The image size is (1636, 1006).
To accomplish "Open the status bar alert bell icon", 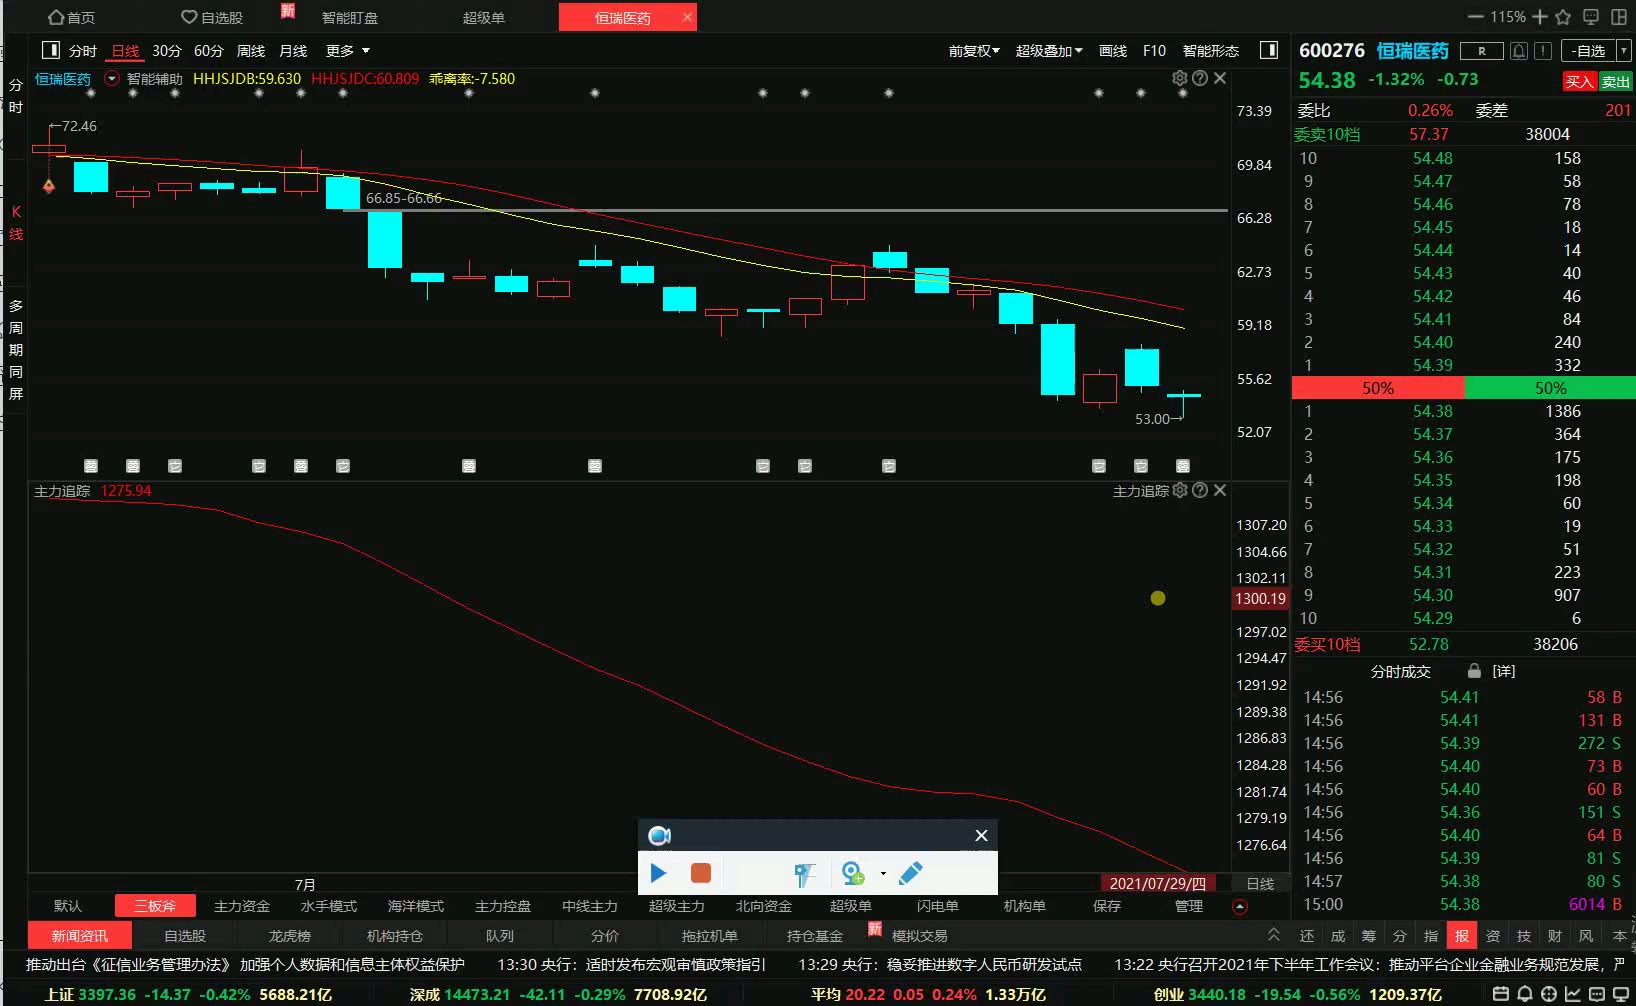I will (1525, 994).
